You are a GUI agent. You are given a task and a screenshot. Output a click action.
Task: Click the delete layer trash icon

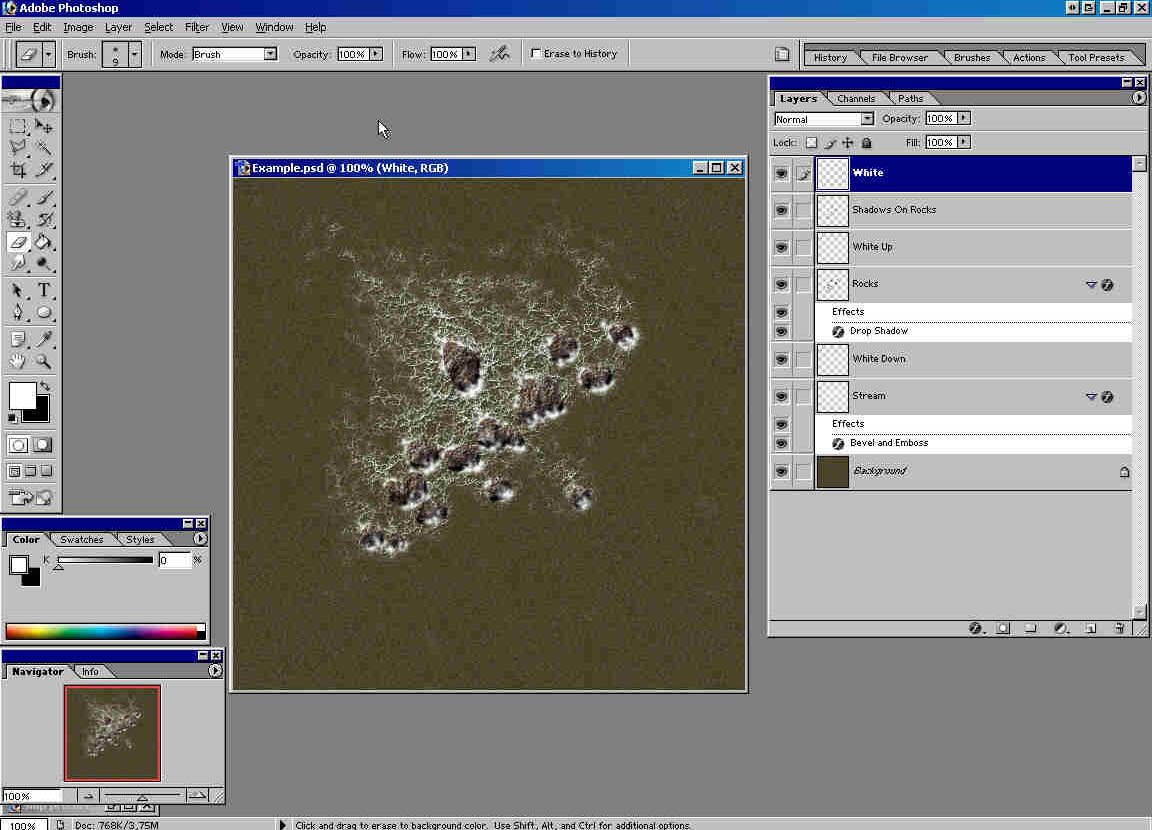(1119, 629)
